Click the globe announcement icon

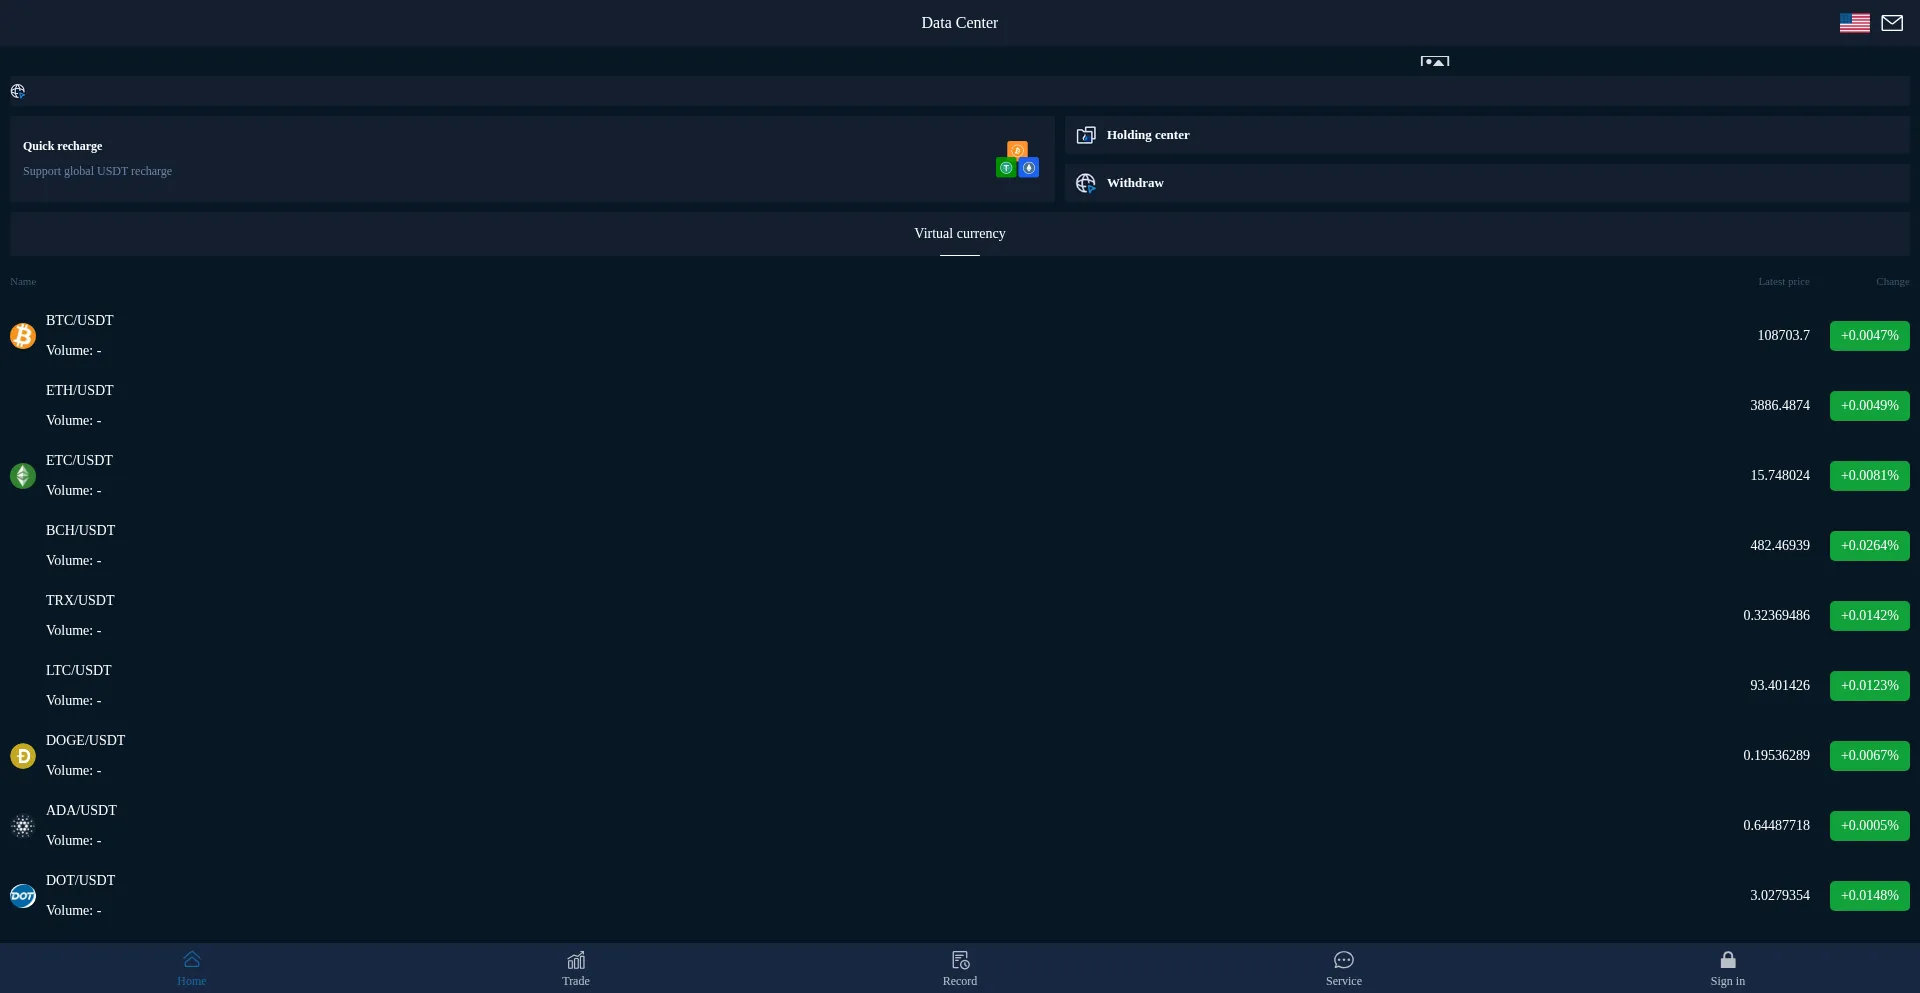coord(18,92)
